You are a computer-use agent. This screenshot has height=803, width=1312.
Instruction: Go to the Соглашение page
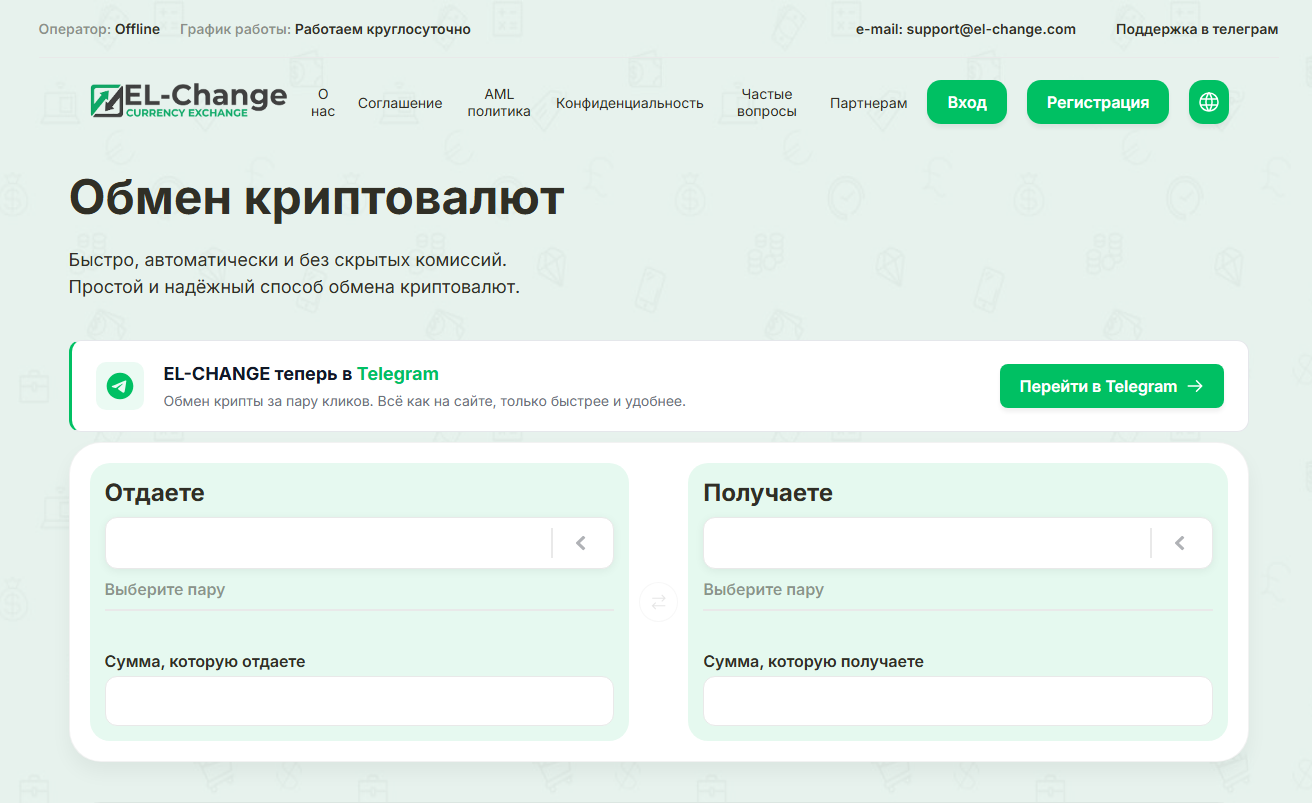pyautogui.click(x=400, y=103)
